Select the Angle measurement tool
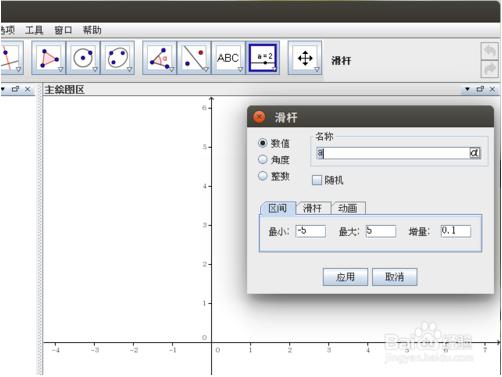This screenshot has width=502, height=377. point(159,58)
